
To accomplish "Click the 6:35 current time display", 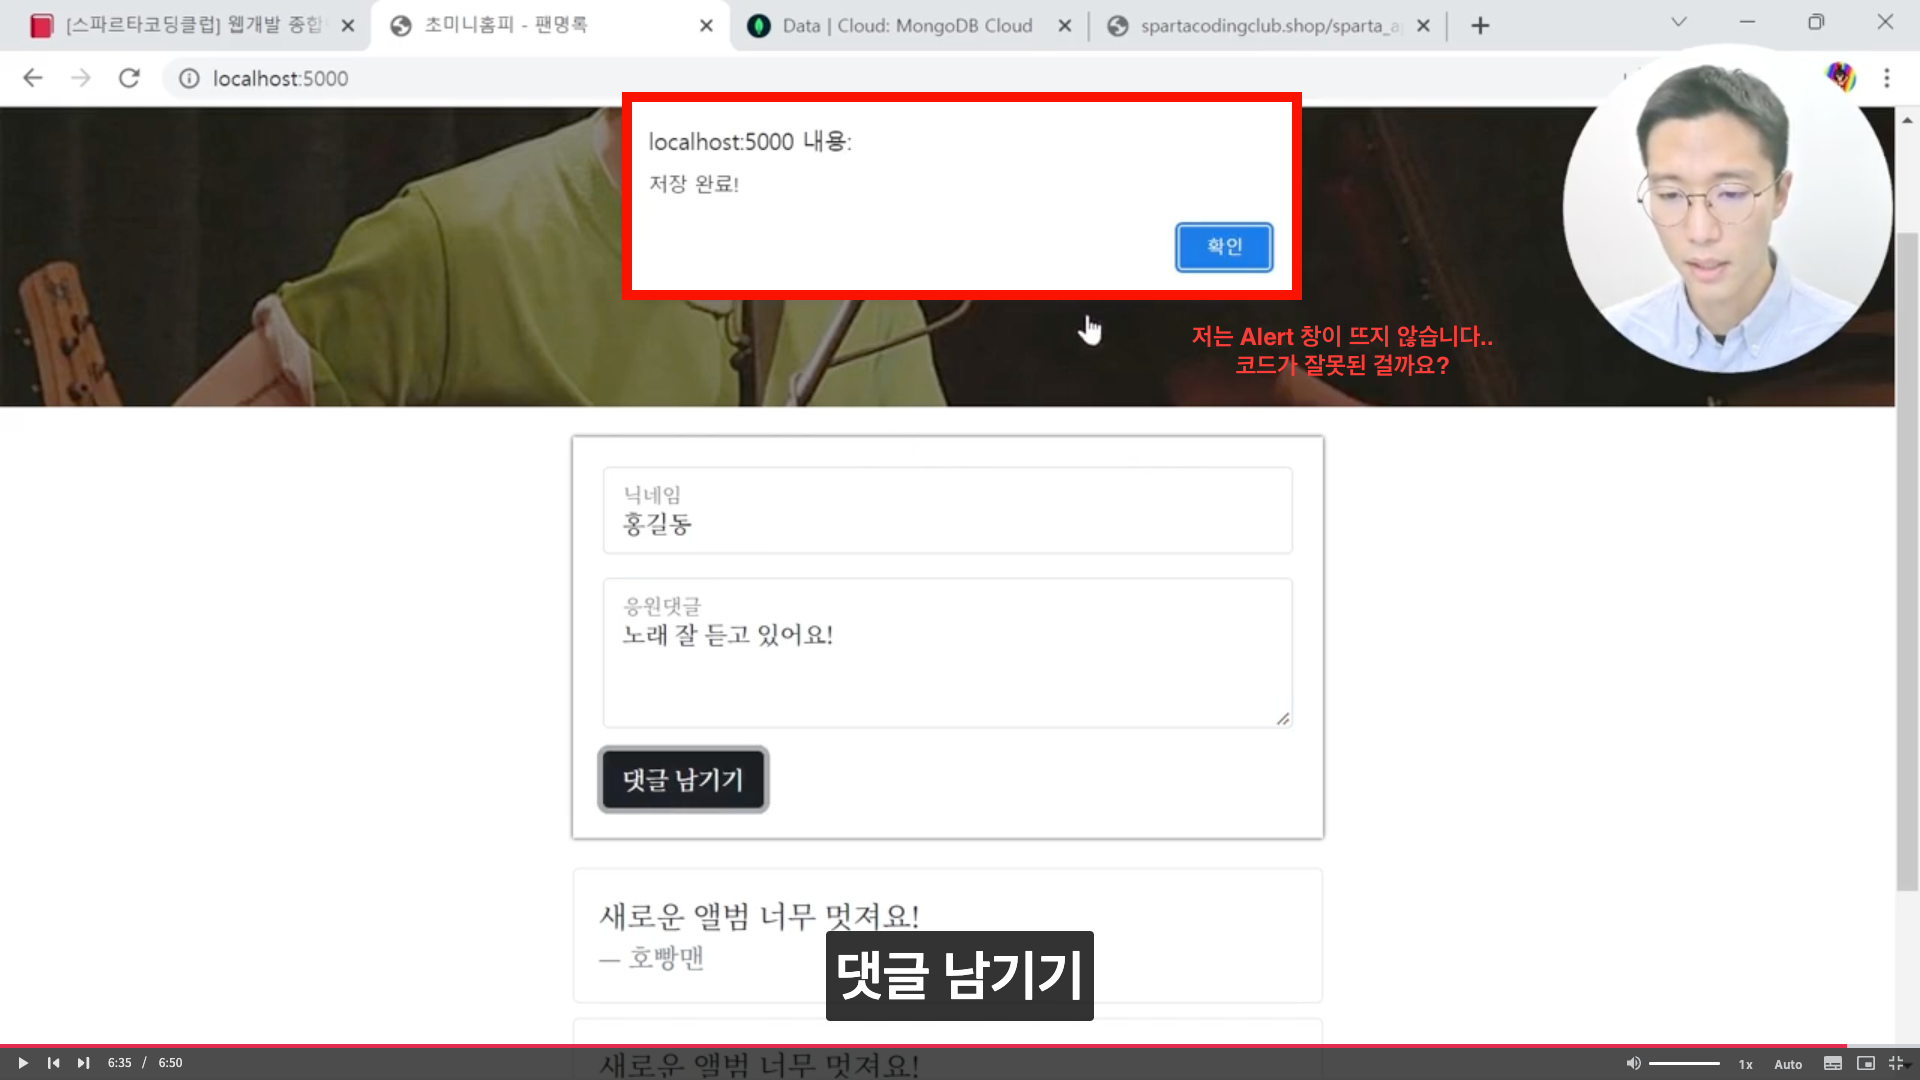I will [x=119, y=1063].
